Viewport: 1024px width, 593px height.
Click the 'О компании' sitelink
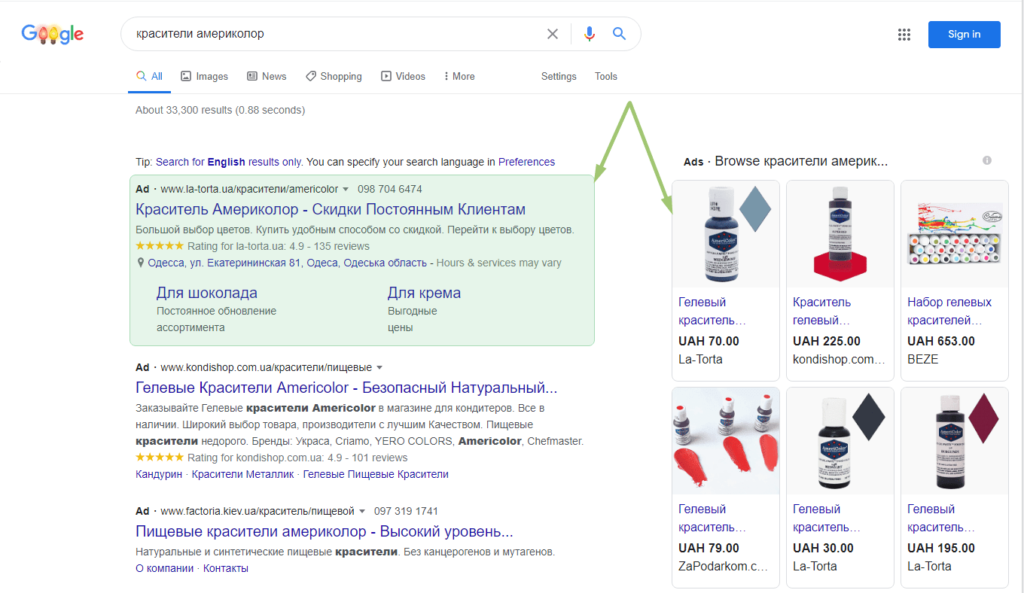[x=165, y=568]
